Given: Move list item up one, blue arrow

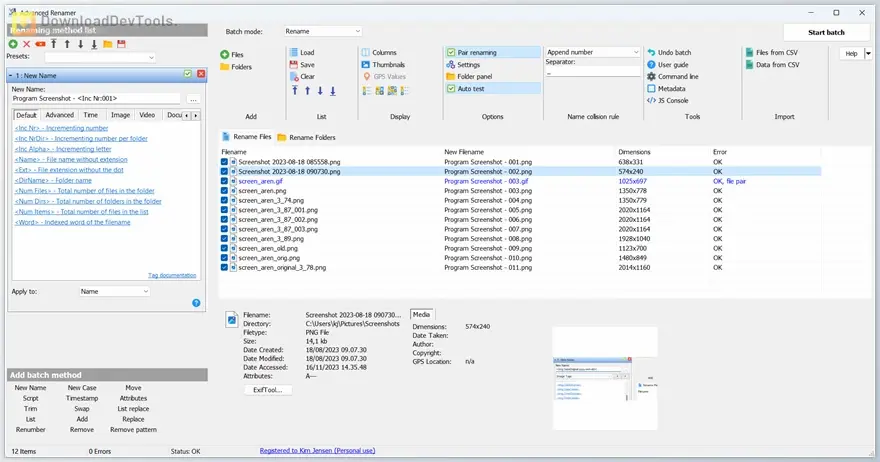Looking at the screenshot, I should [x=308, y=91].
